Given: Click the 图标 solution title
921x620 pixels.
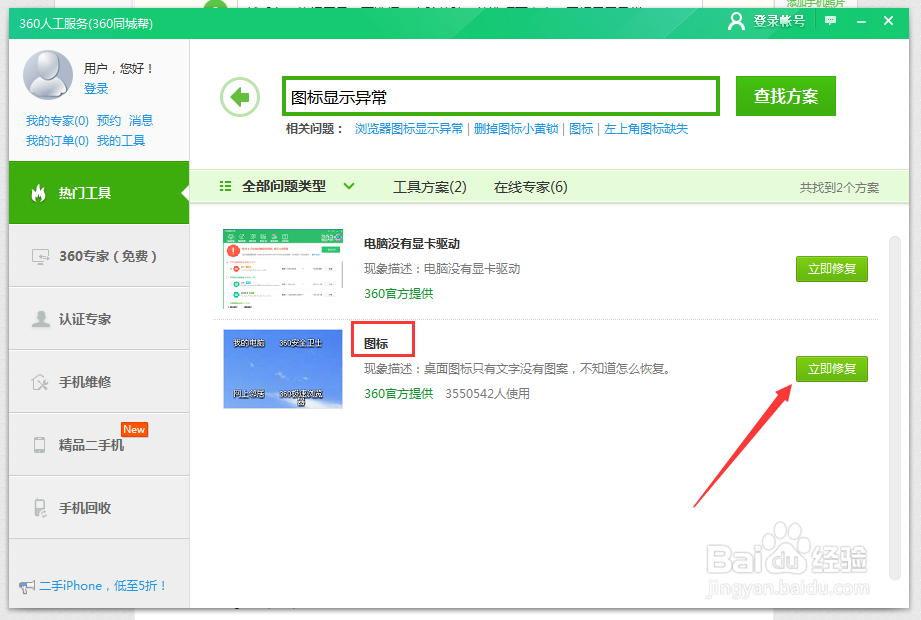Looking at the screenshot, I should tap(376, 343).
